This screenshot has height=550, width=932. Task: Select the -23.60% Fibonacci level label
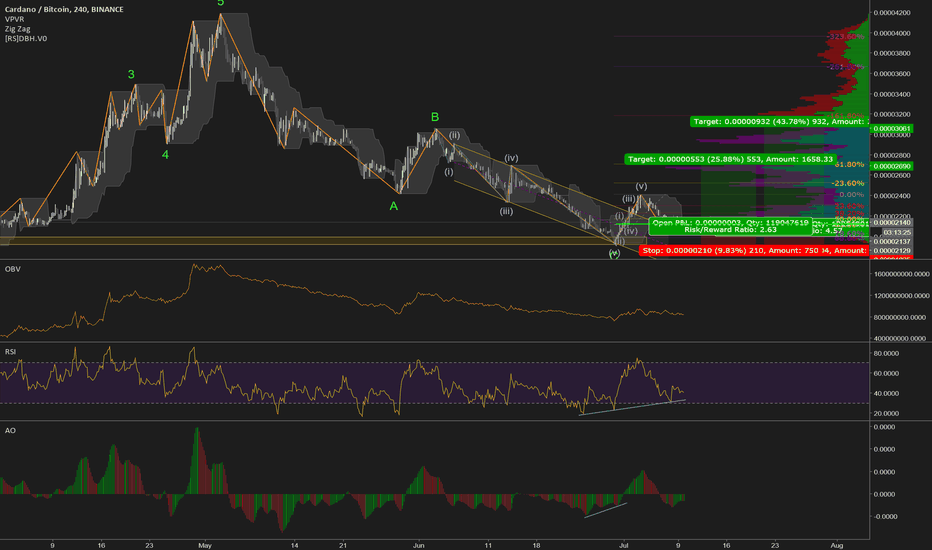(x=848, y=183)
